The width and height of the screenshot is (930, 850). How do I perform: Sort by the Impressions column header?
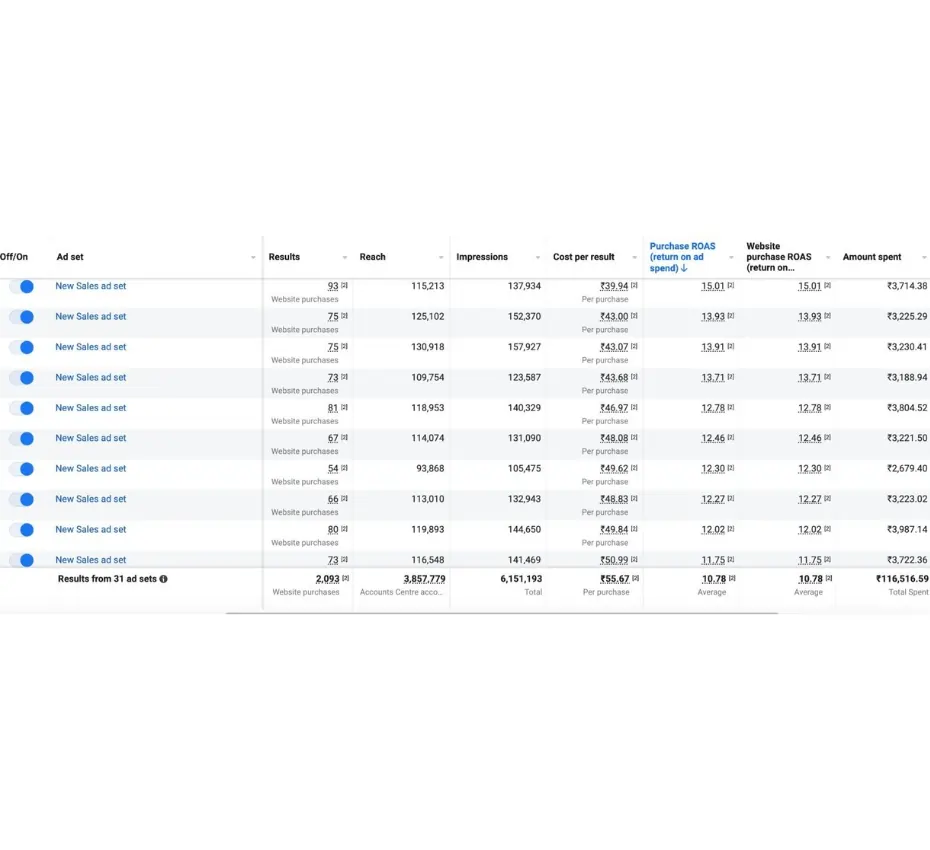482,257
